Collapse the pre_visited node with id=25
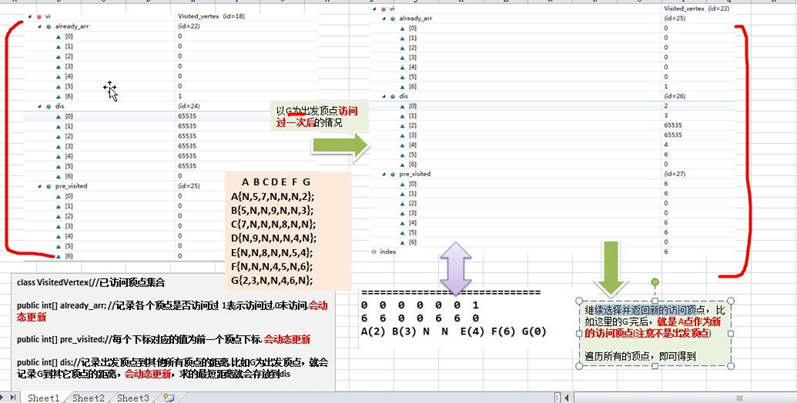Viewport: 797px width, 403px height. (40, 186)
